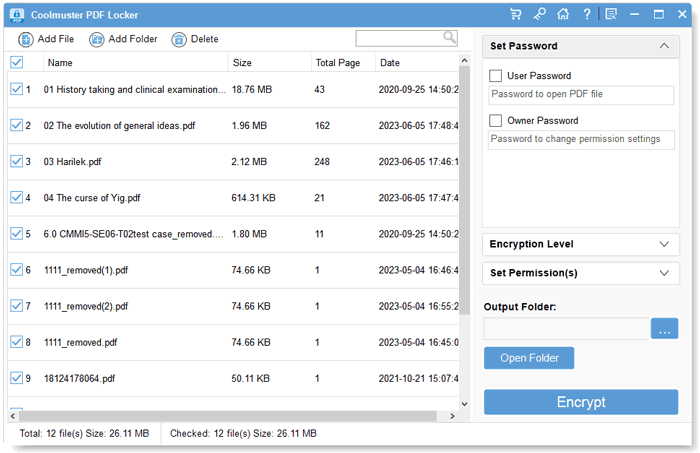Open help via question mark icon
700x453 pixels.
(587, 14)
